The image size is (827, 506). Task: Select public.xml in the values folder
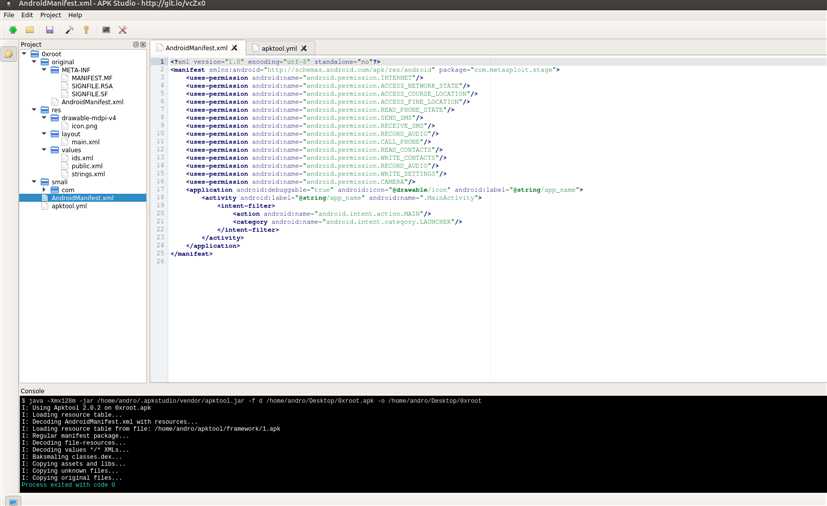(x=87, y=166)
